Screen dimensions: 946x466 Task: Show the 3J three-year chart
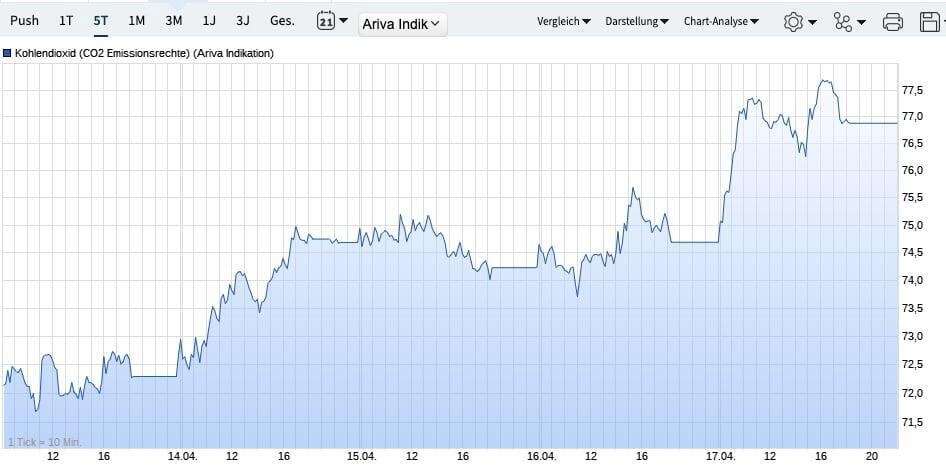pyautogui.click(x=242, y=21)
